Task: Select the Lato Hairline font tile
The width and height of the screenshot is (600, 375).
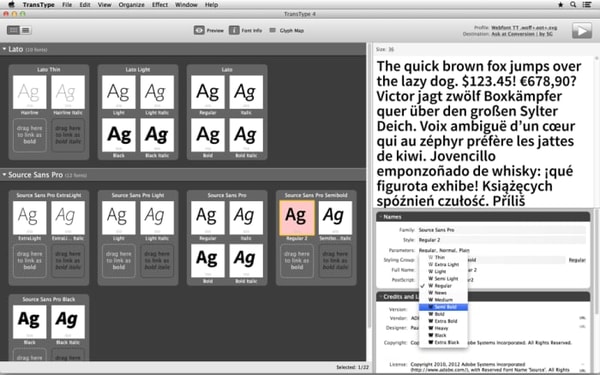Action: pos(29,92)
